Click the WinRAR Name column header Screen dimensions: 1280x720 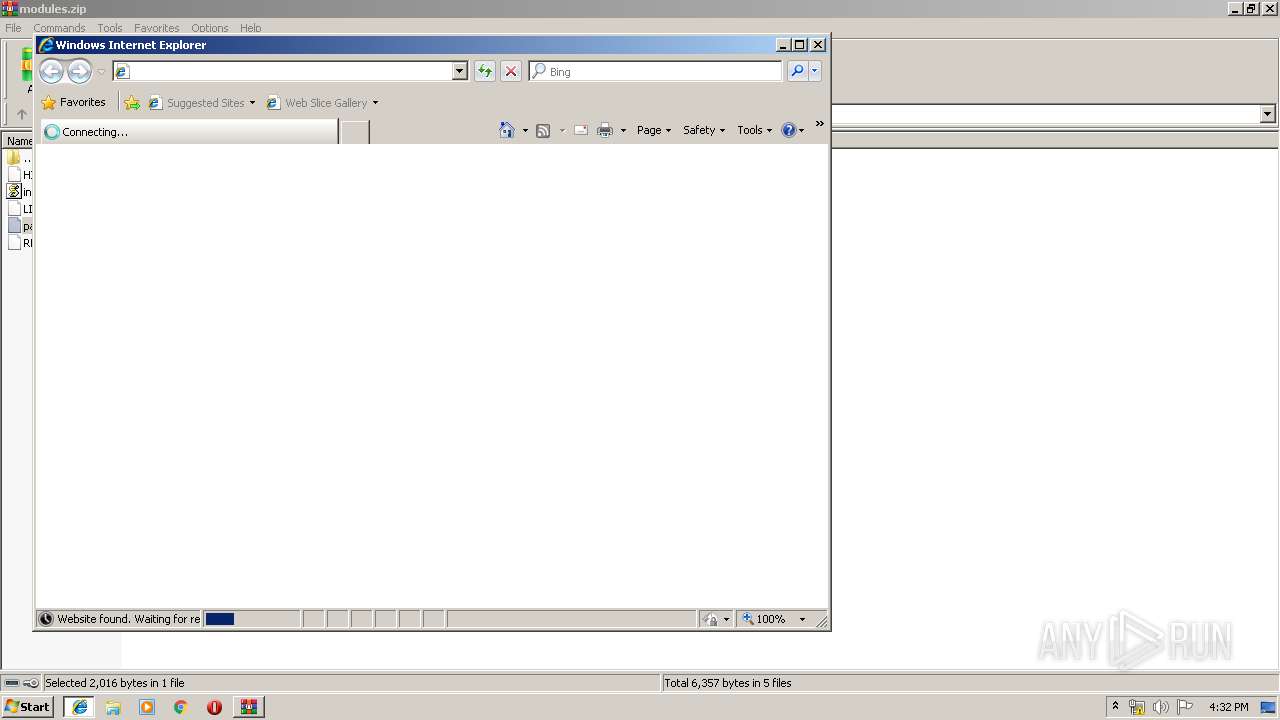pos(19,141)
